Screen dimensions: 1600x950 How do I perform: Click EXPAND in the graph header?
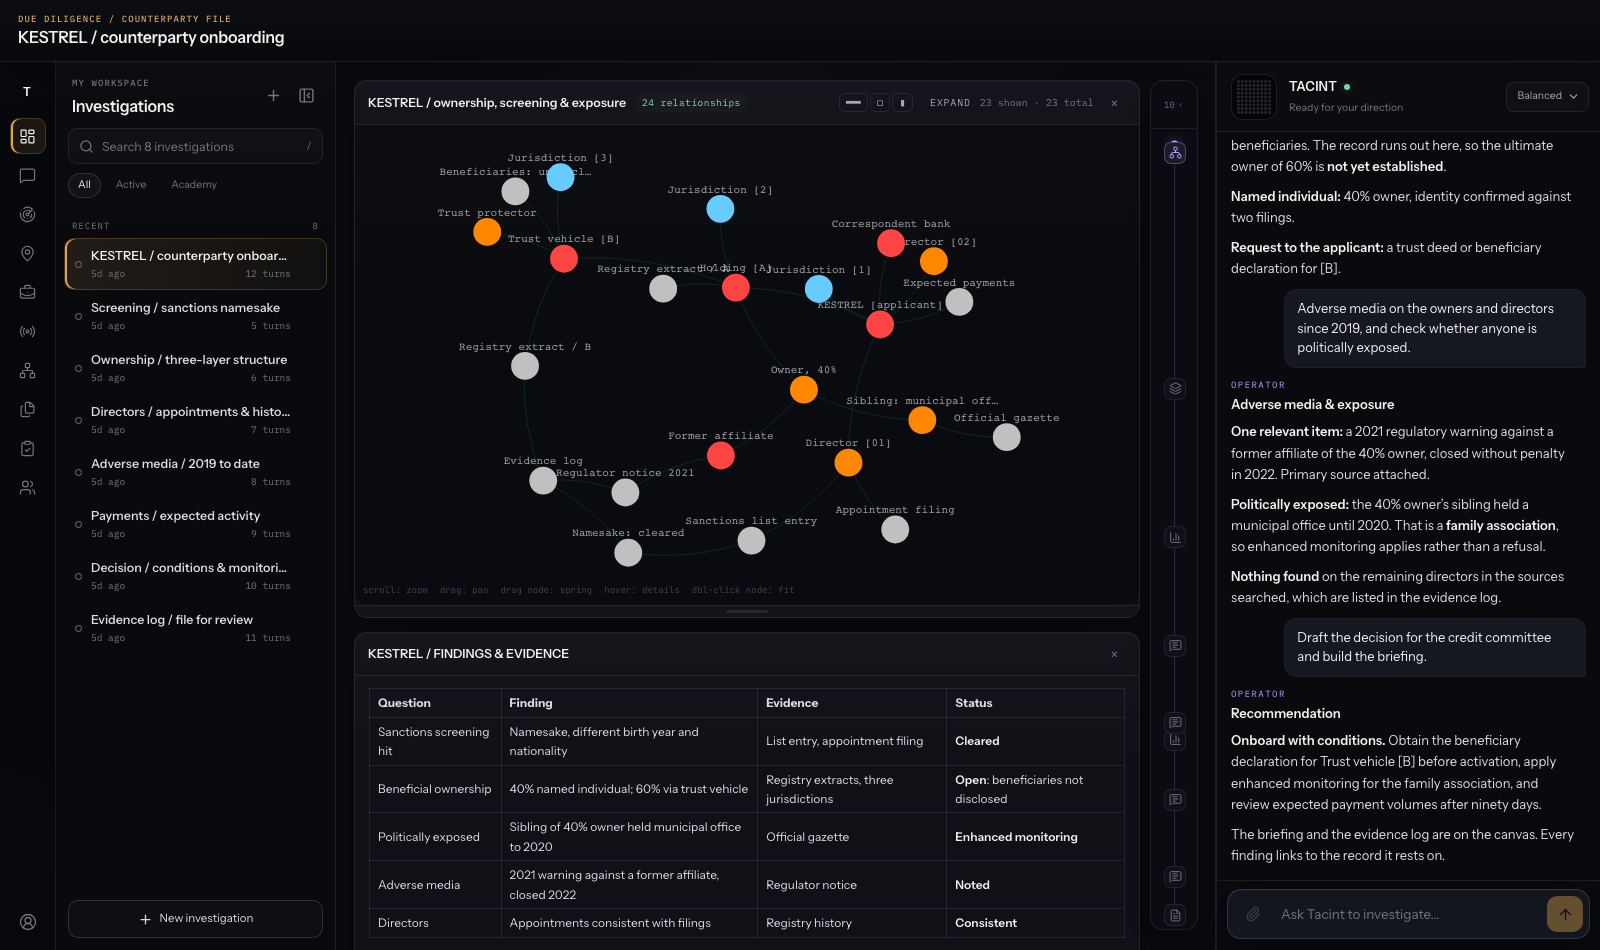point(950,103)
